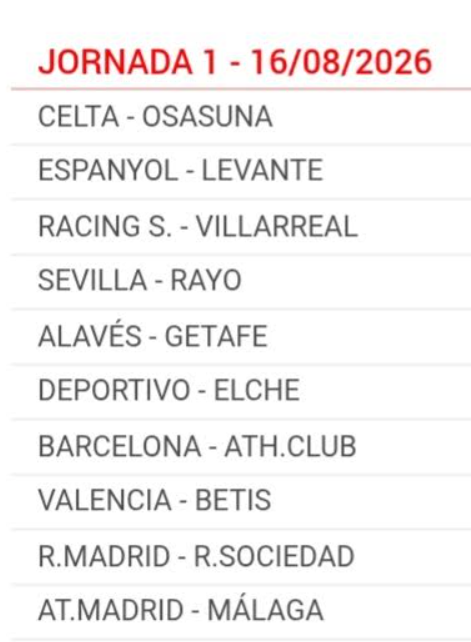The image size is (471, 642).
Task: Click the team name R.SOCIEDAD
Action: [x=274, y=556]
